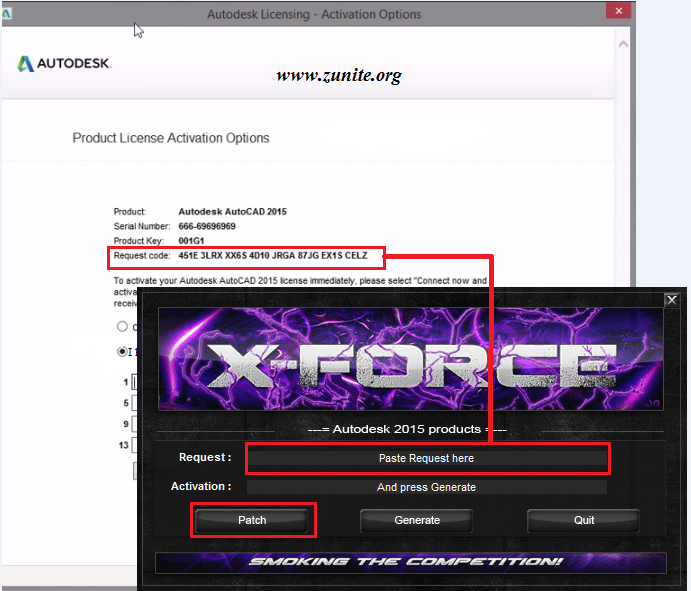Click the product name Autodesk AutoCAD 2015
691x591 pixels.
pos(232,212)
